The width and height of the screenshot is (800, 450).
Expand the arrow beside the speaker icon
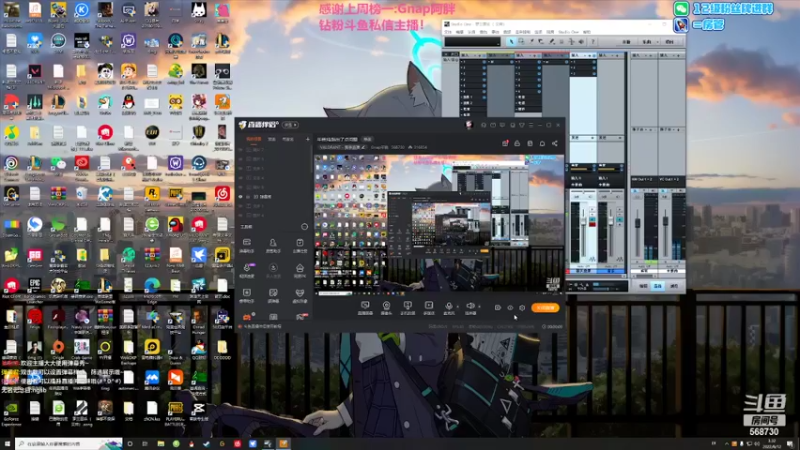coord(479,307)
